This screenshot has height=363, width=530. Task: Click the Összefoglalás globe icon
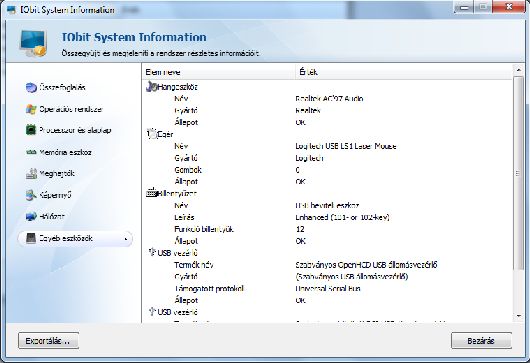(31, 88)
